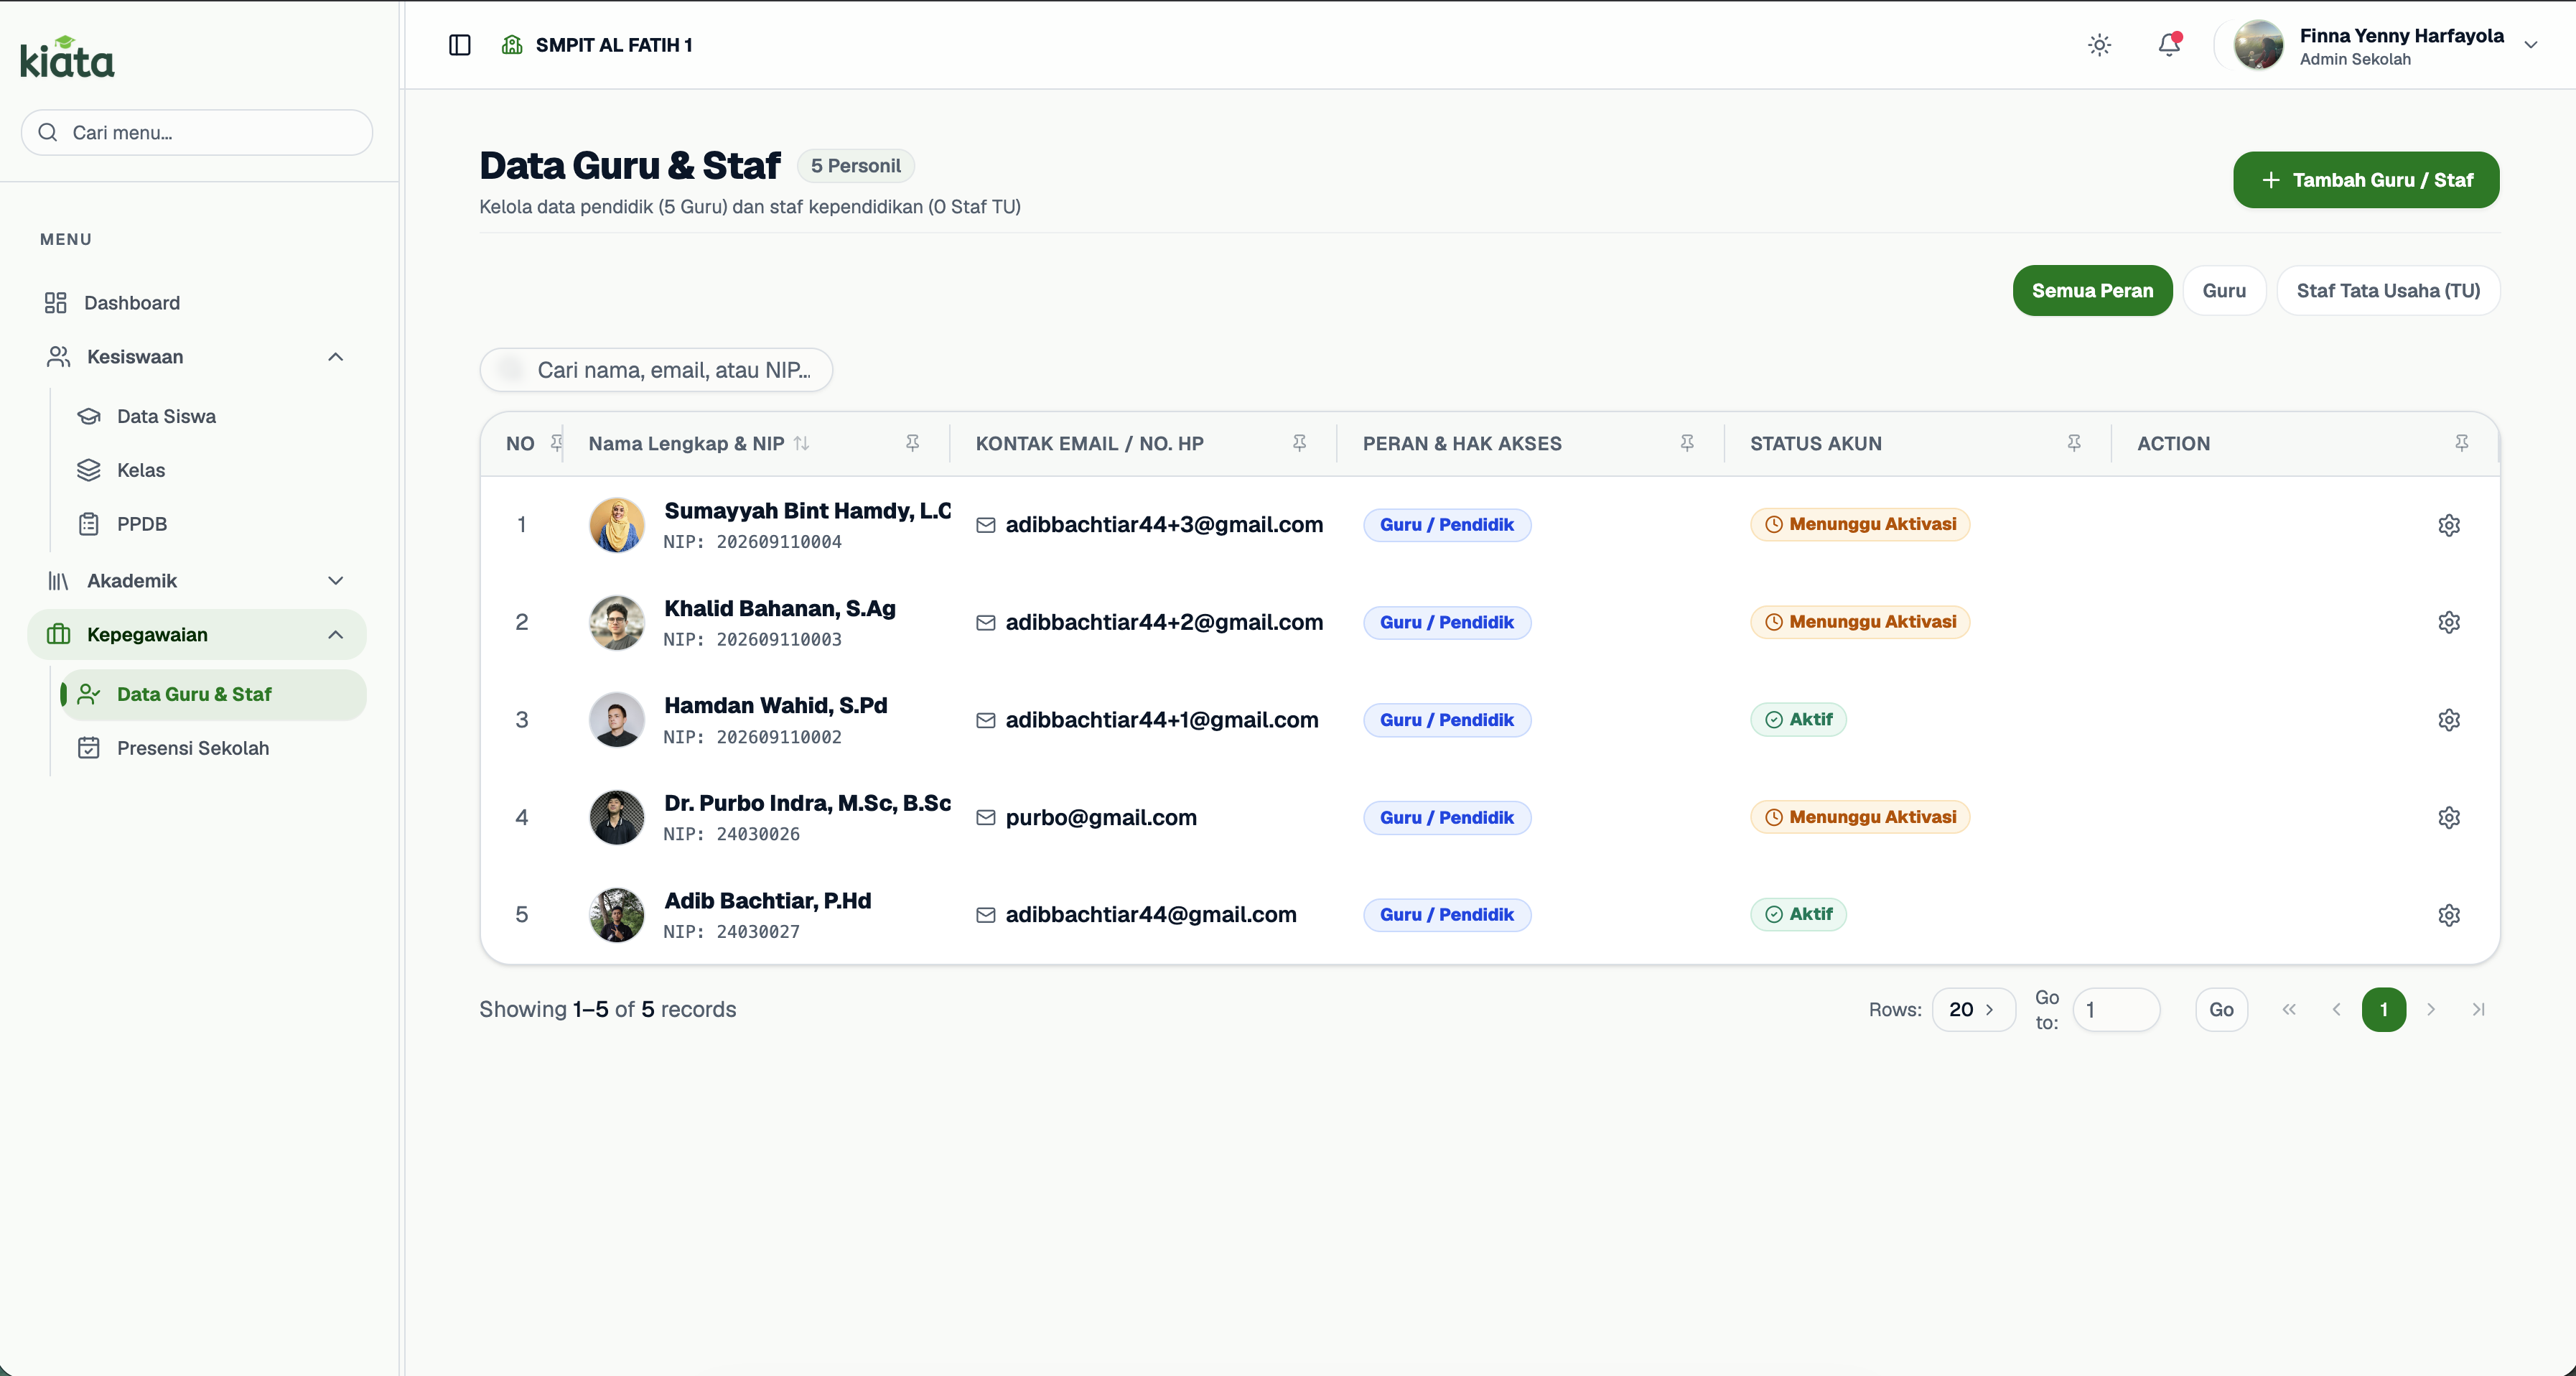
Task: Go to the next page arrow
Action: tap(2430, 1009)
